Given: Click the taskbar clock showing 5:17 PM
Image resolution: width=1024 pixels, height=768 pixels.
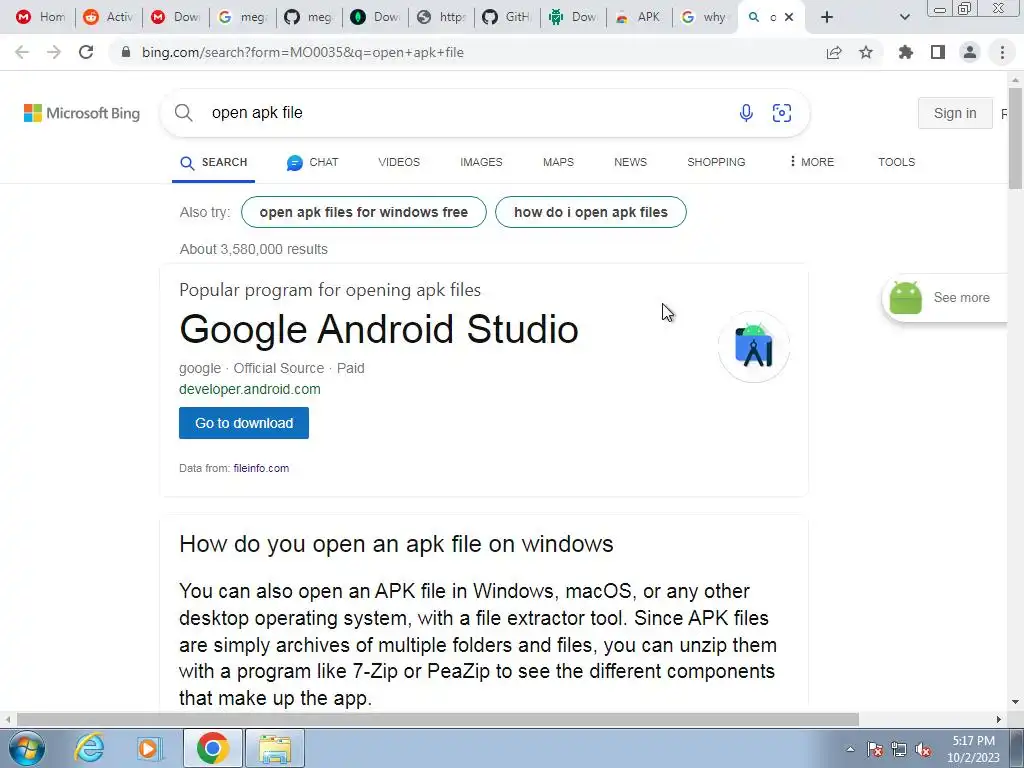Looking at the screenshot, I should (x=973, y=749).
